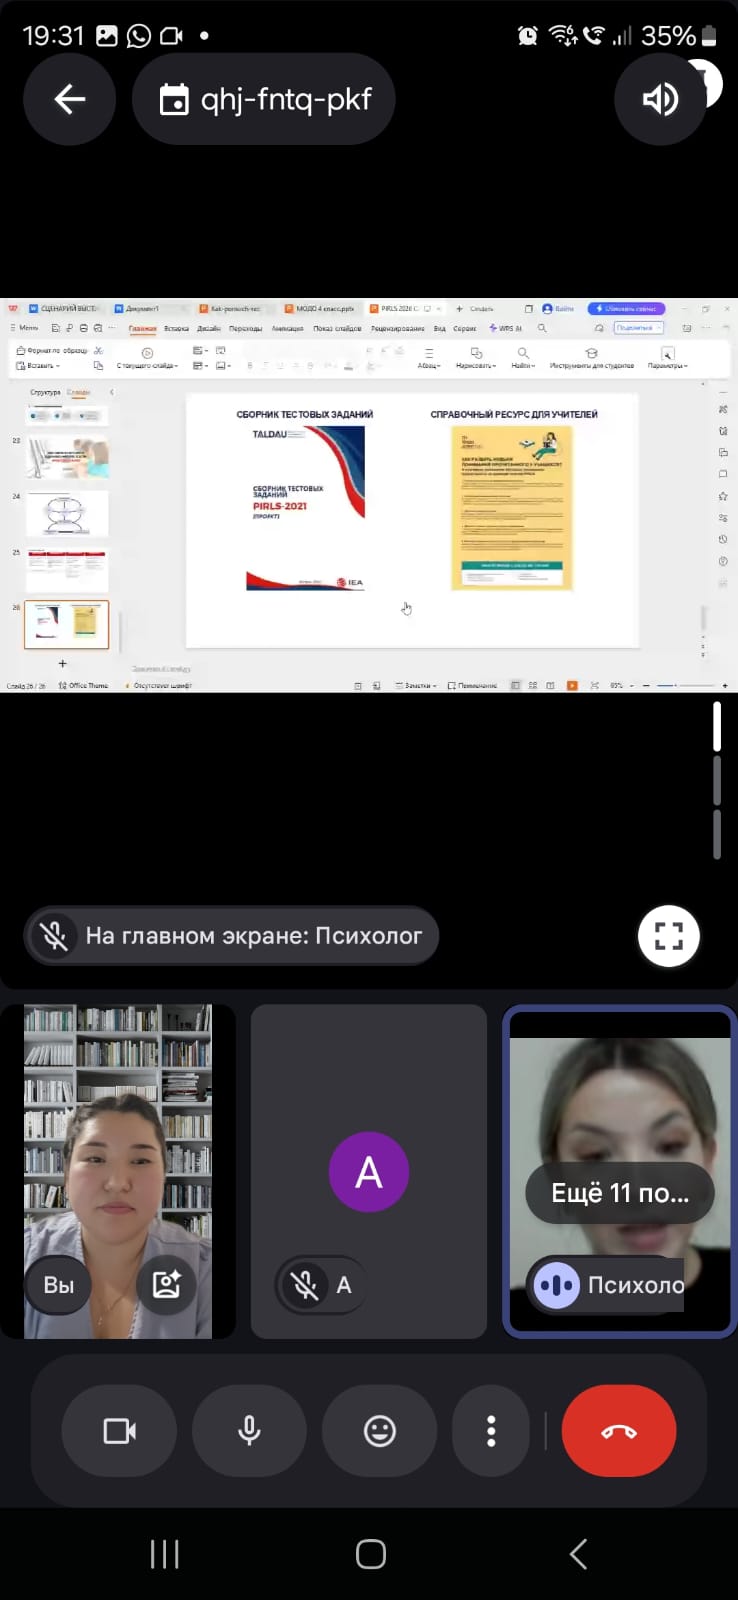Open the emoji reactions picker
Viewport: 738px width, 1600px height.
pos(379,1431)
